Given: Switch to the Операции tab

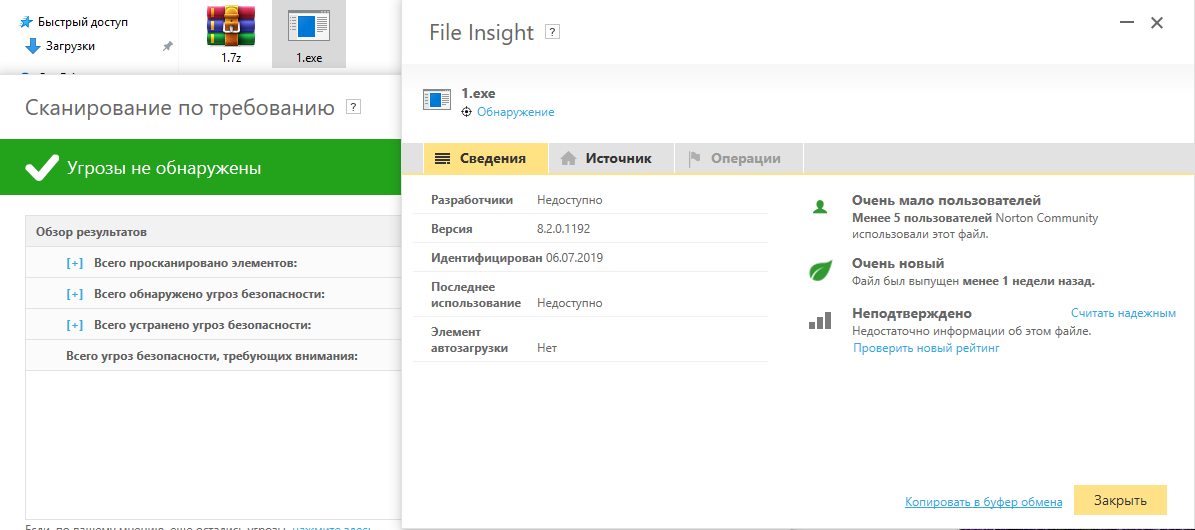Looking at the screenshot, I should coord(740,159).
